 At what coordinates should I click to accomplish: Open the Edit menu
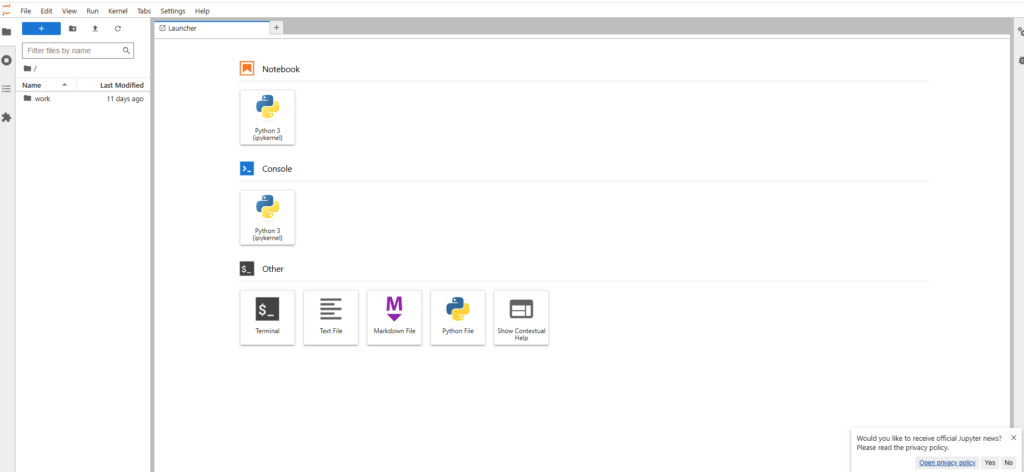pyautogui.click(x=46, y=11)
